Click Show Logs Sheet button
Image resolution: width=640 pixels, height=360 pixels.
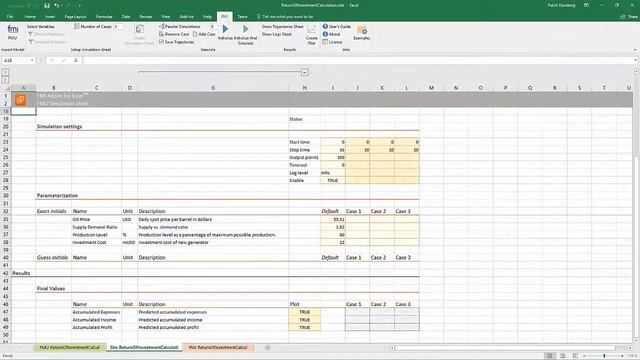coord(277,34)
